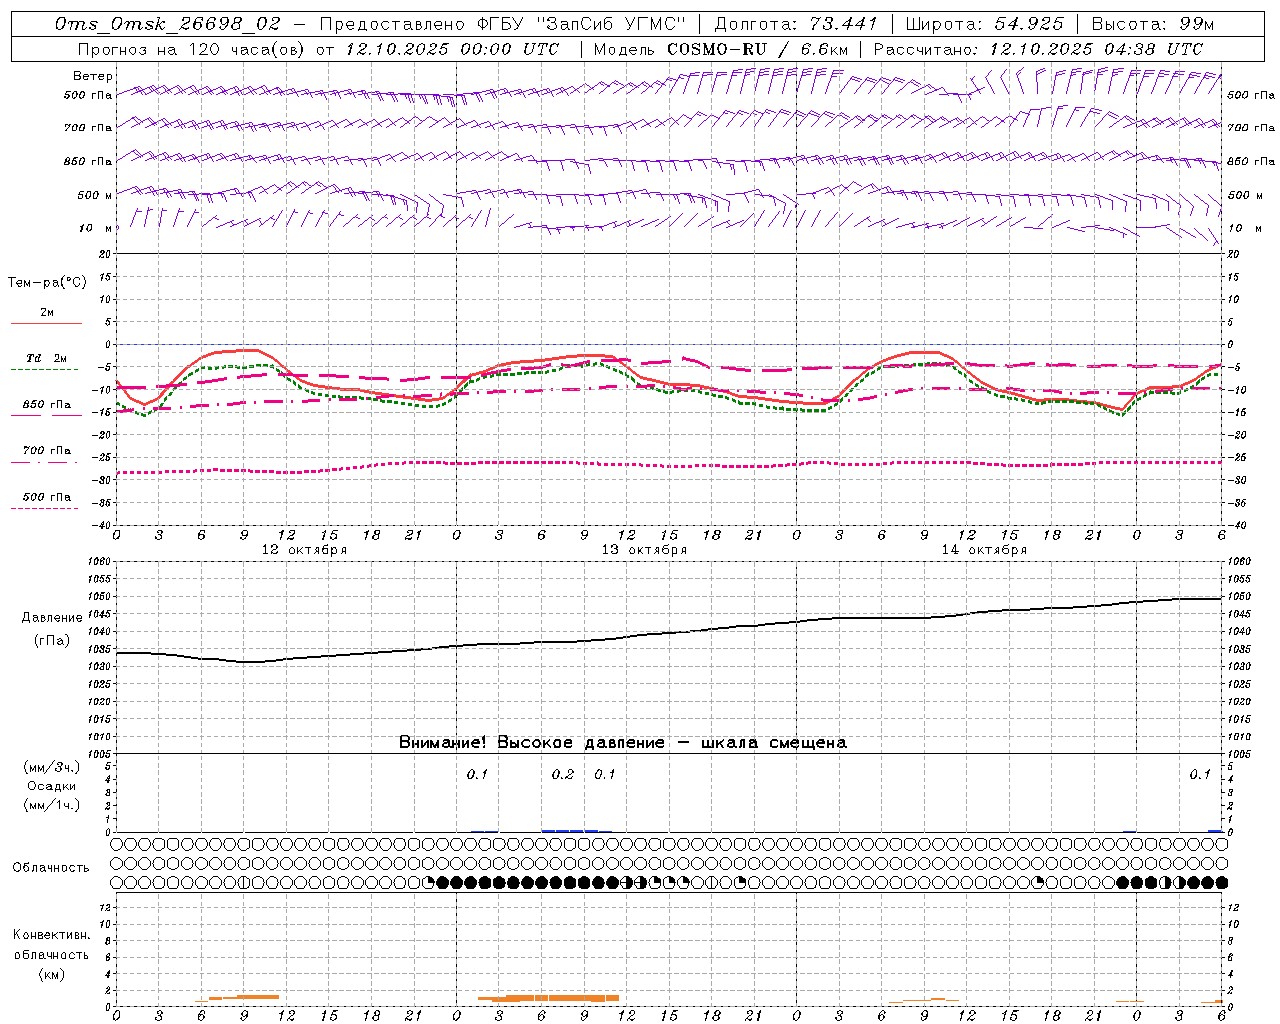This screenshot has width=1280, height=1024.
Task: Click the blue precipitation bar on 13 October
Action: tap(570, 830)
